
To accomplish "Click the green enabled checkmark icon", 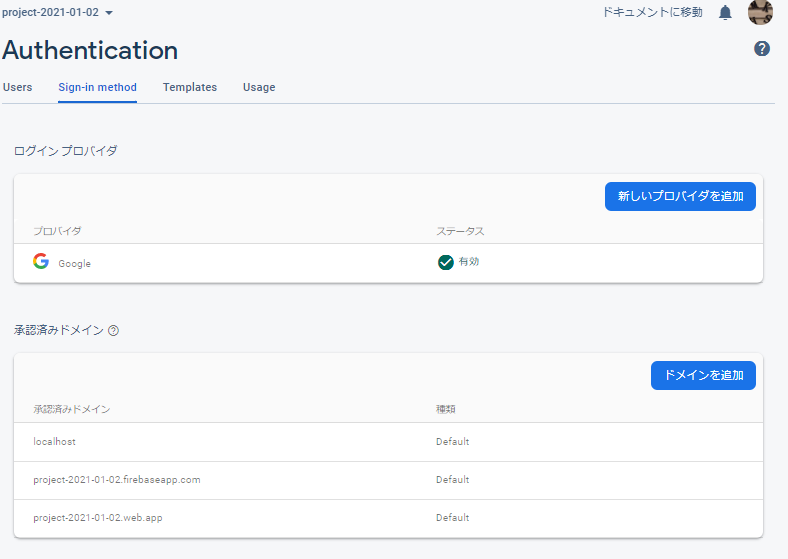I will point(445,262).
